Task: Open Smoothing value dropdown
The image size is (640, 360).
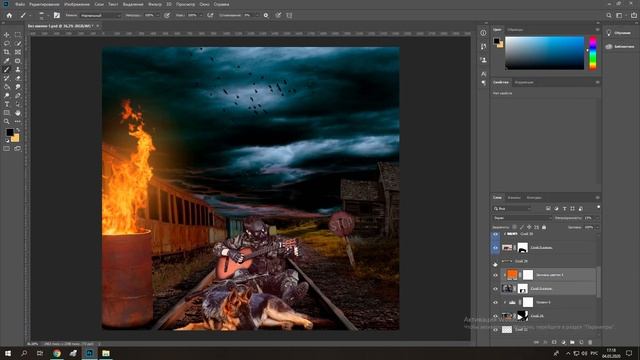Action: tap(257, 15)
